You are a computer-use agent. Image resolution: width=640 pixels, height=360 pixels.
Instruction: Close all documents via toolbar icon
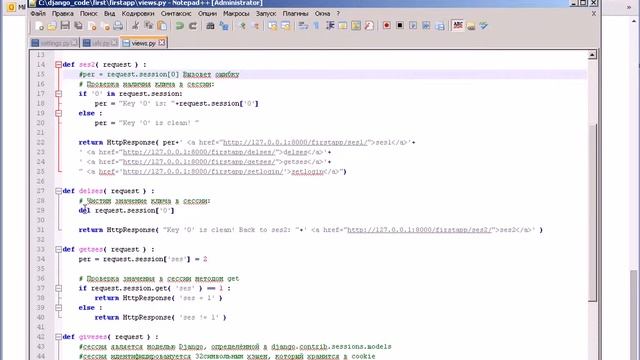pos(105,26)
